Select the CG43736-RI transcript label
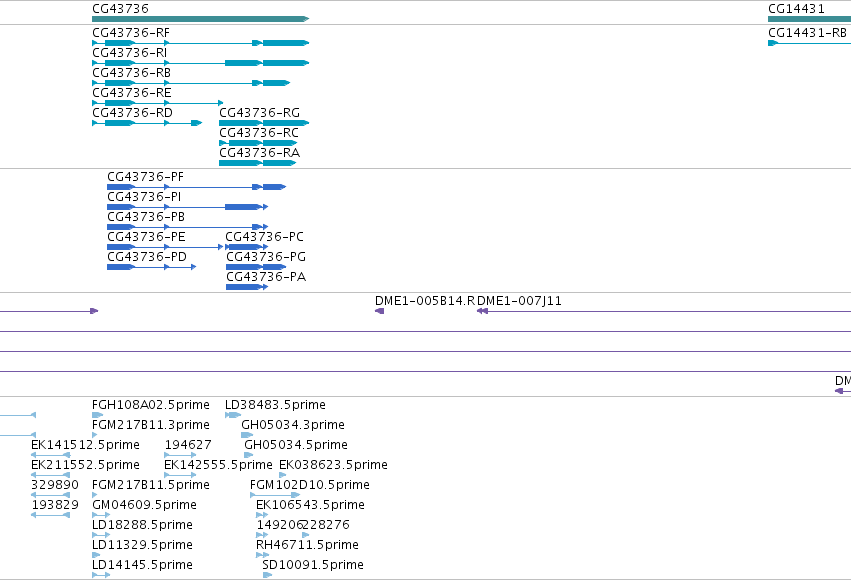Viewport: 851px width, 580px height. (130, 53)
